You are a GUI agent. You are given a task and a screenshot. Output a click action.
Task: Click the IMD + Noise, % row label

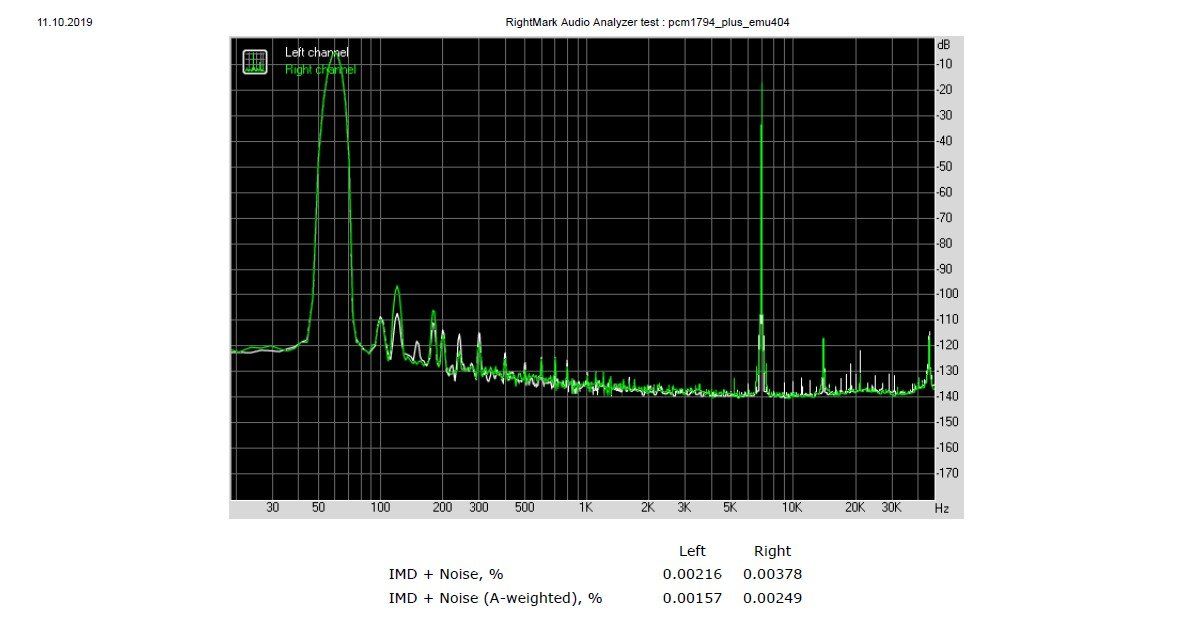[446, 574]
